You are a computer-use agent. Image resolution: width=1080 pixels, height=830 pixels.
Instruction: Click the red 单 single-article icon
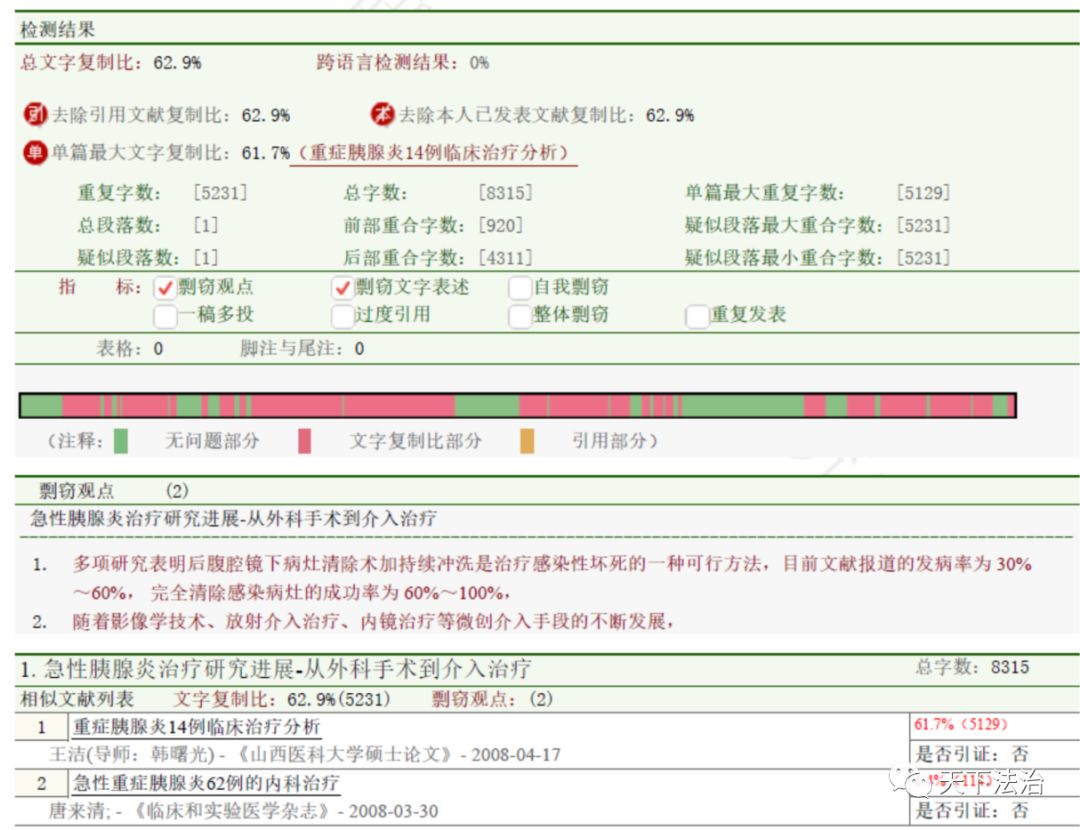[36, 152]
